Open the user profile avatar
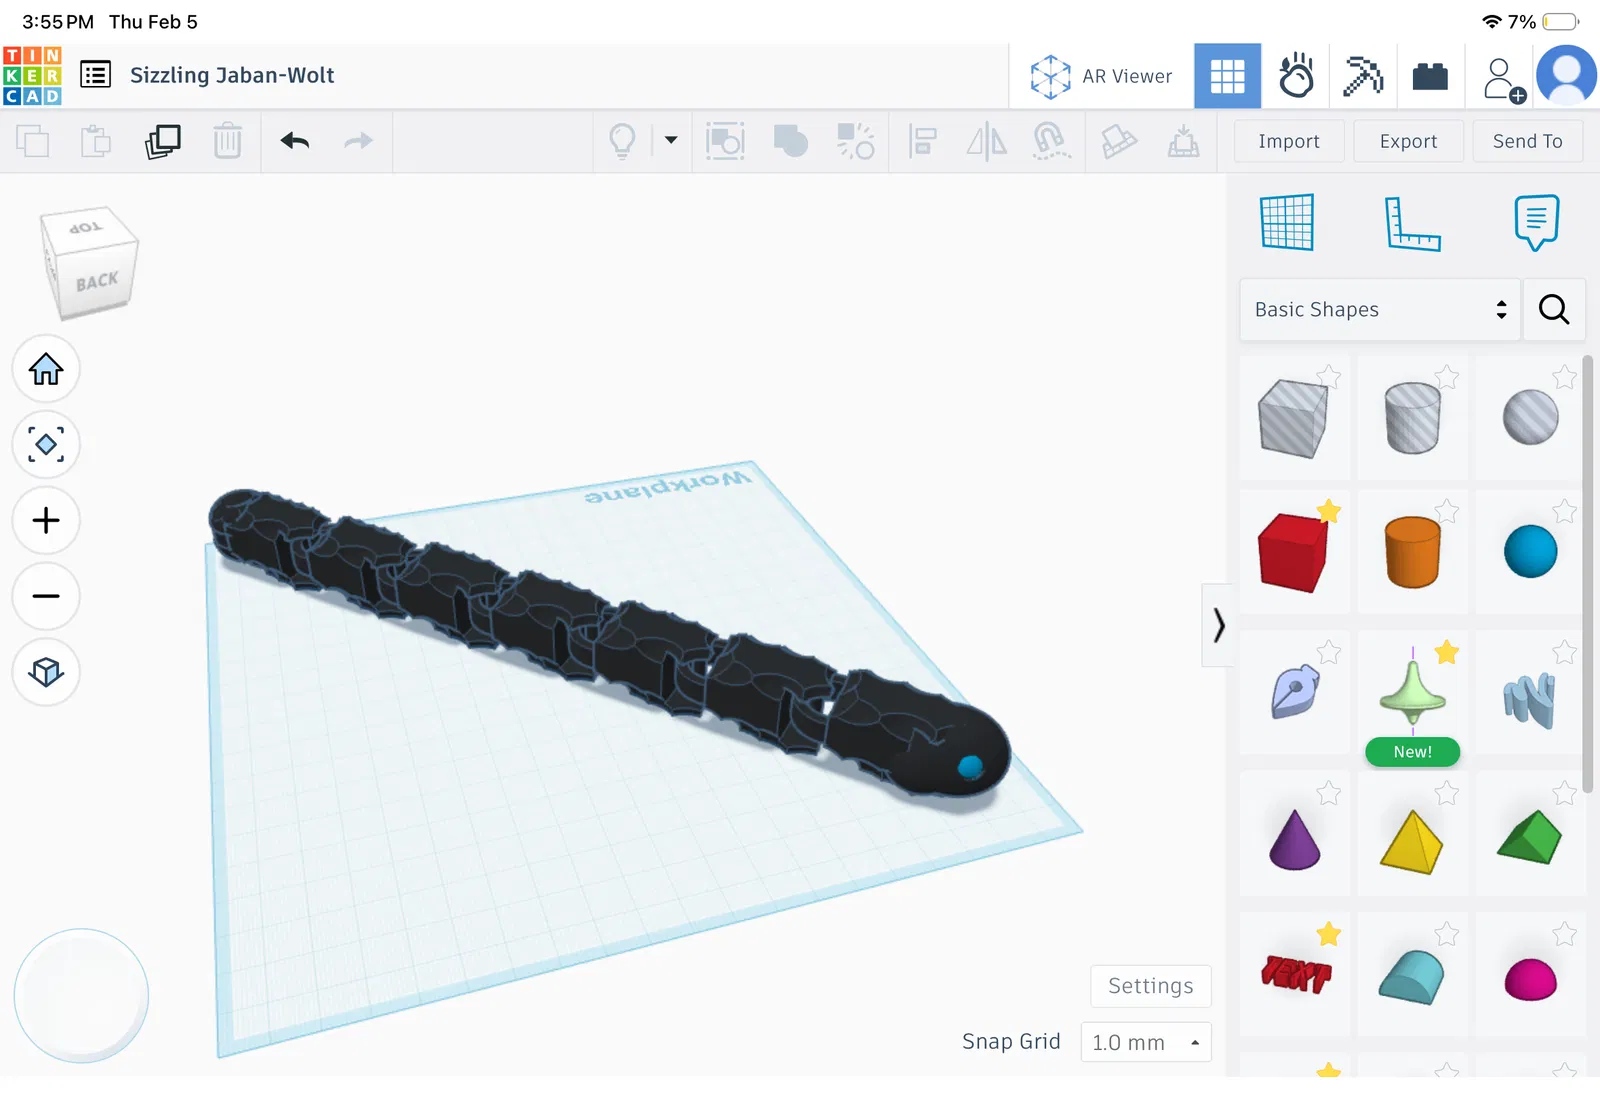Image resolution: width=1600 pixels, height=1111 pixels. 1566,76
